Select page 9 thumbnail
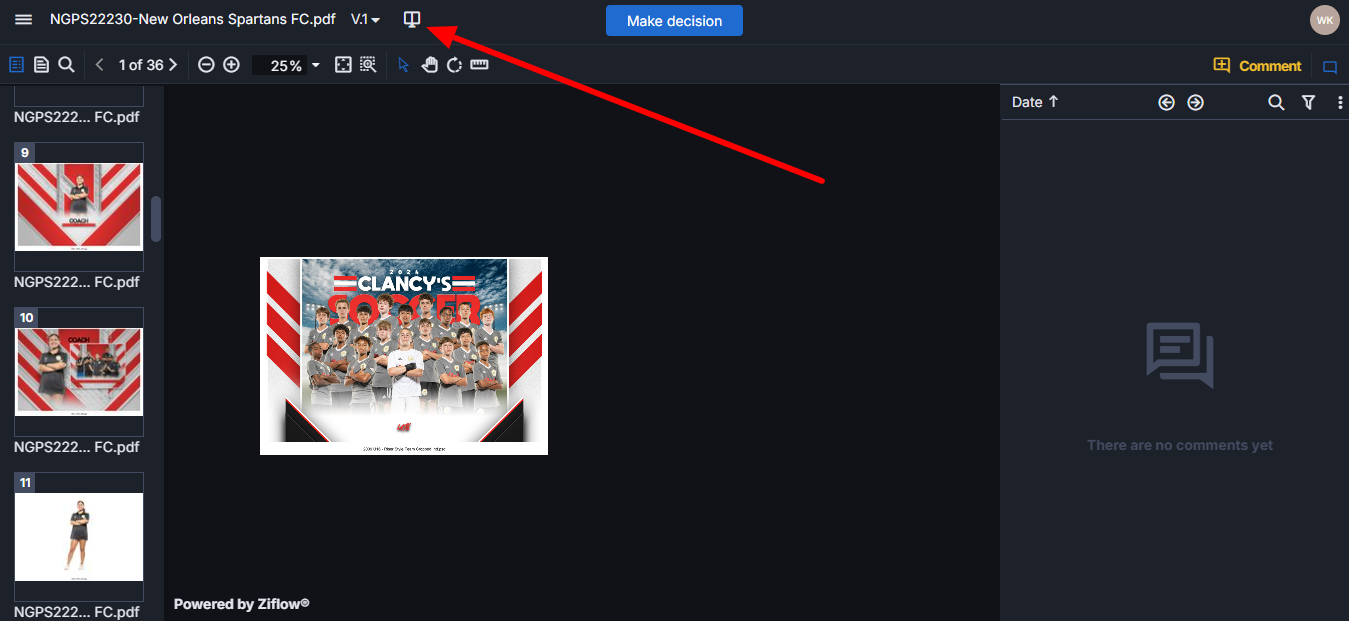 click(79, 207)
